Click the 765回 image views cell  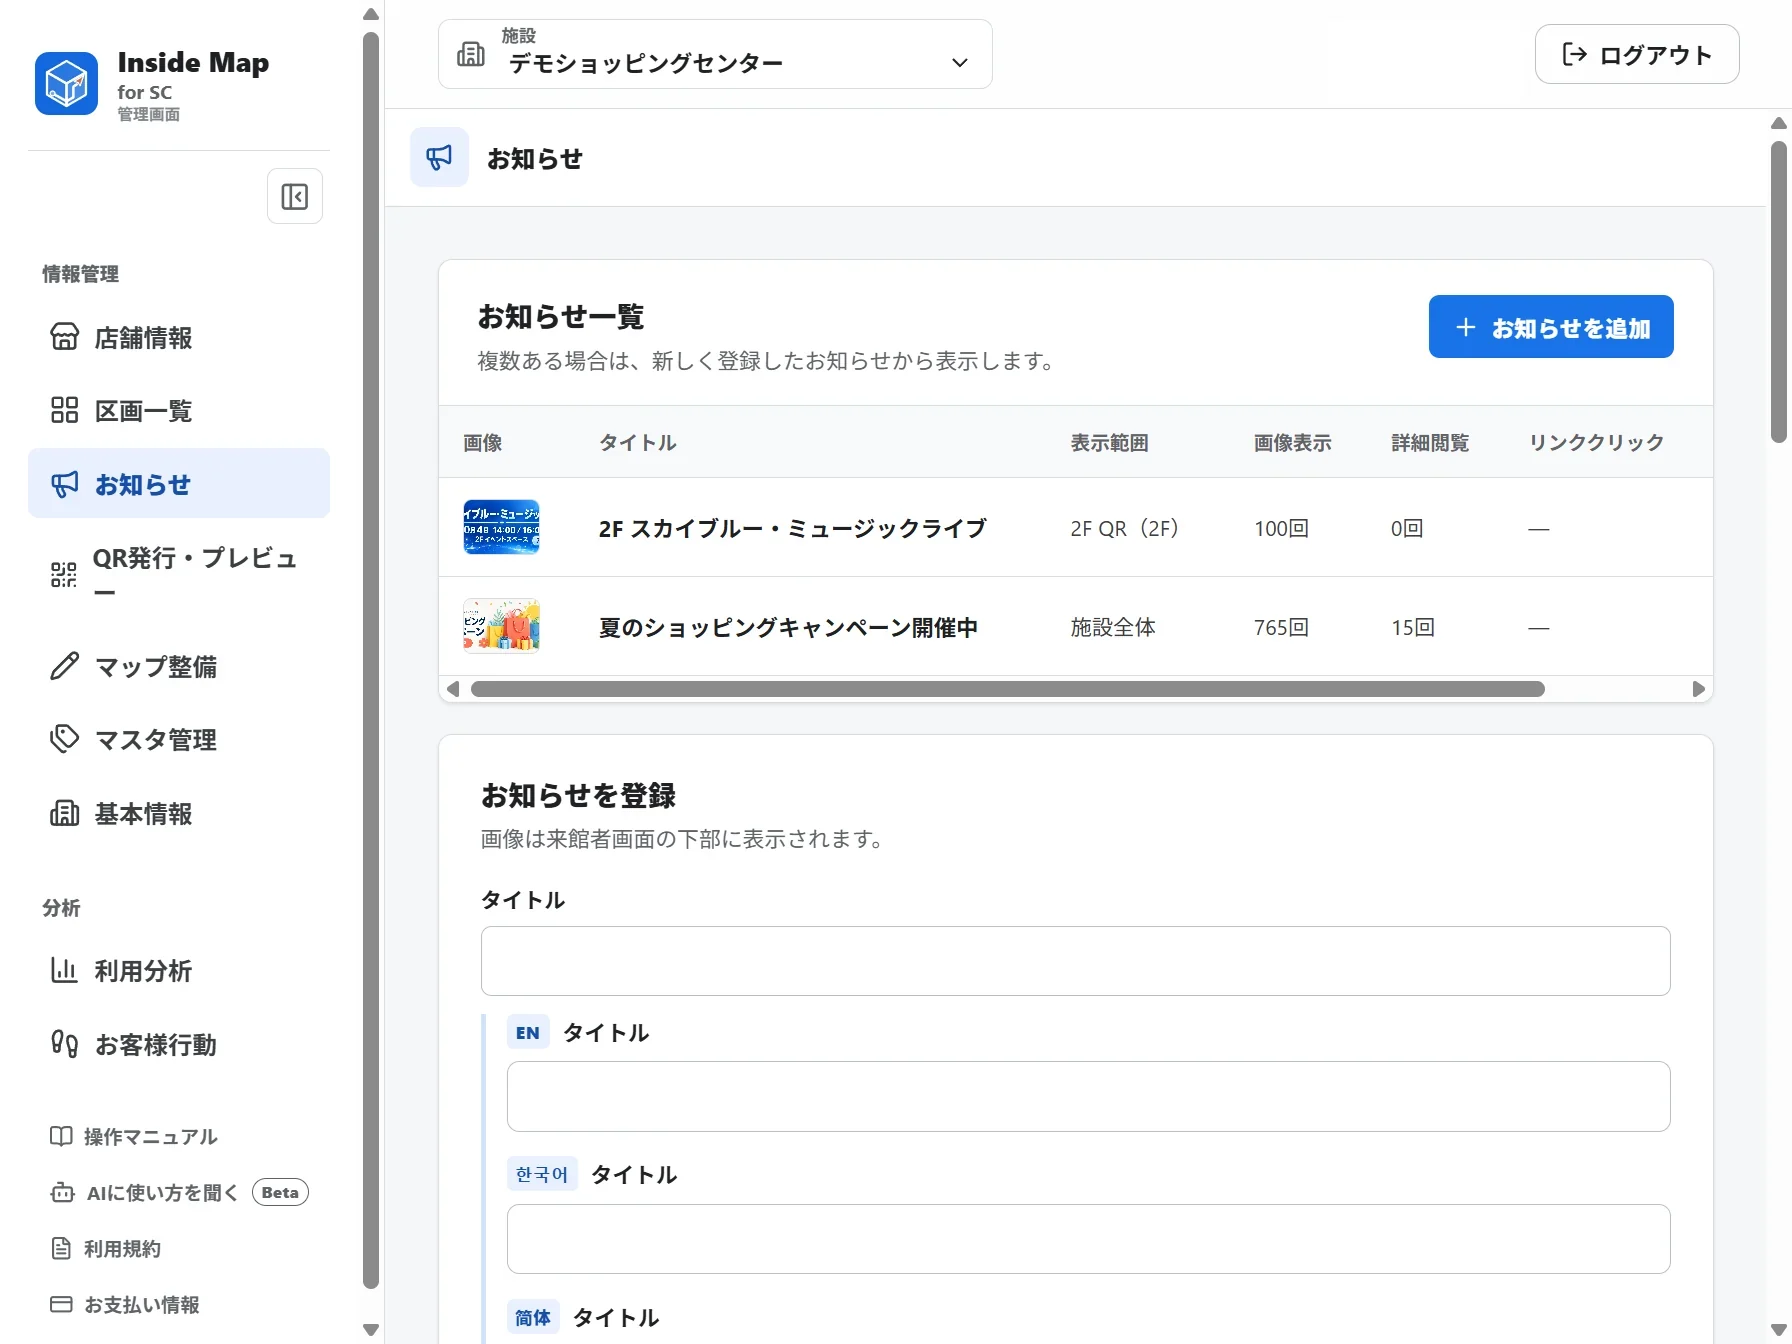pos(1281,627)
